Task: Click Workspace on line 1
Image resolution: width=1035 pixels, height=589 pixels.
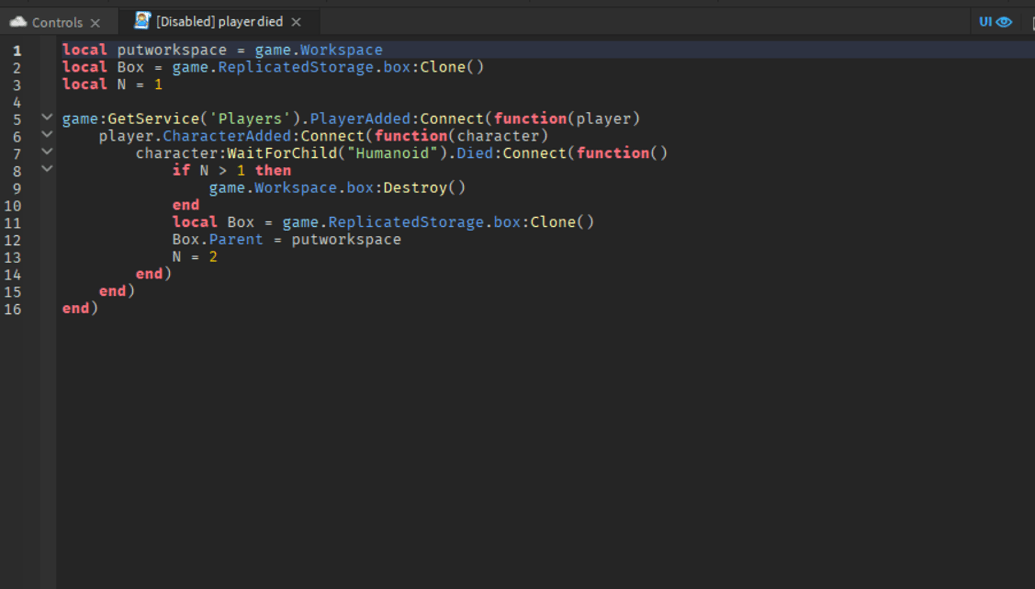Action: [341, 50]
